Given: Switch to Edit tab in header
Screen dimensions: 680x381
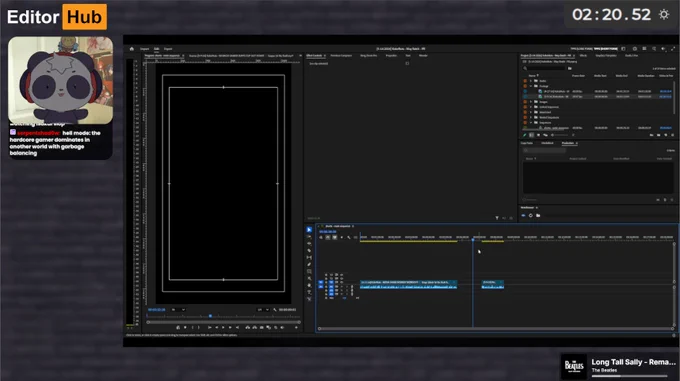Looking at the screenshot, I should tap(157, 49).
